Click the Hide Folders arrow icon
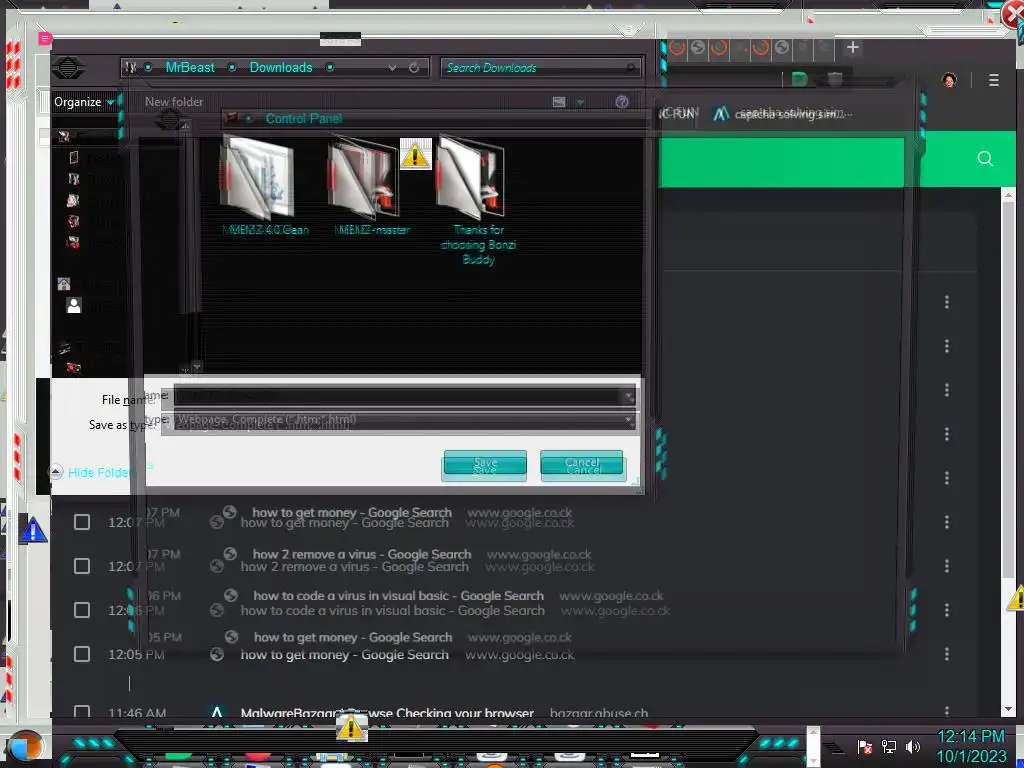 [x=56, y=472]
